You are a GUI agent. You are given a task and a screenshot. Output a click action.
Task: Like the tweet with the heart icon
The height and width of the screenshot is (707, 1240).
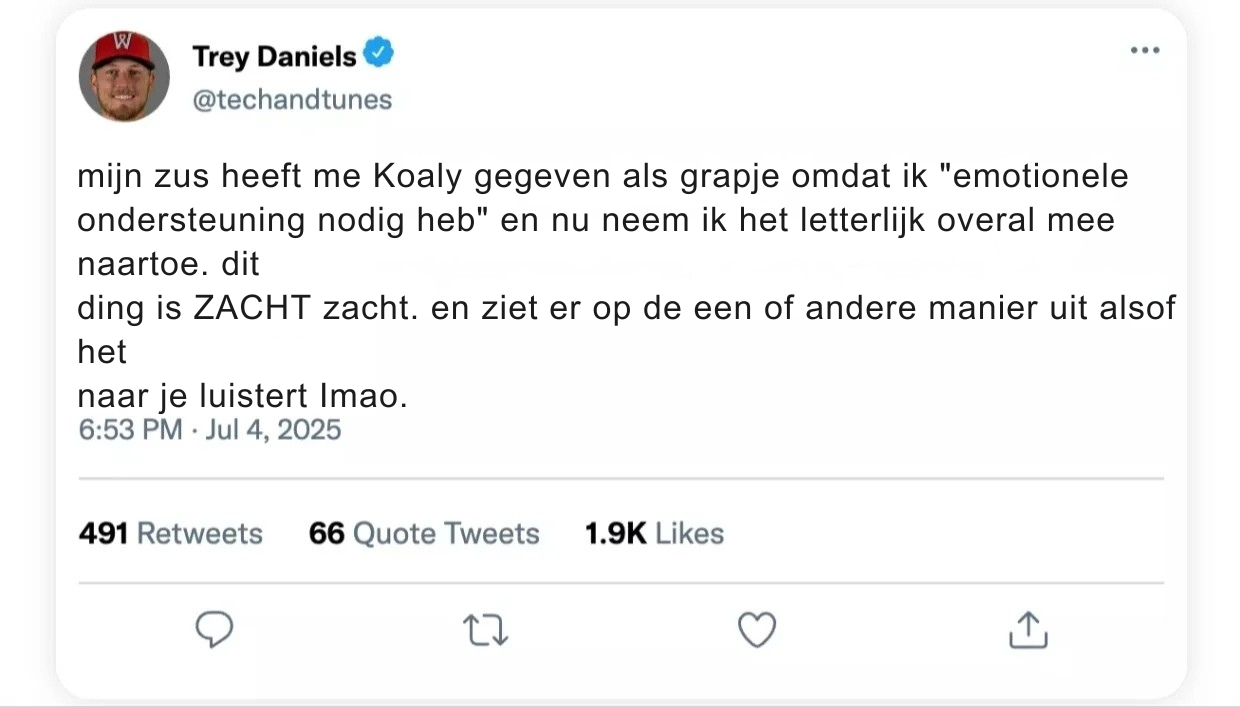point(756,630)
